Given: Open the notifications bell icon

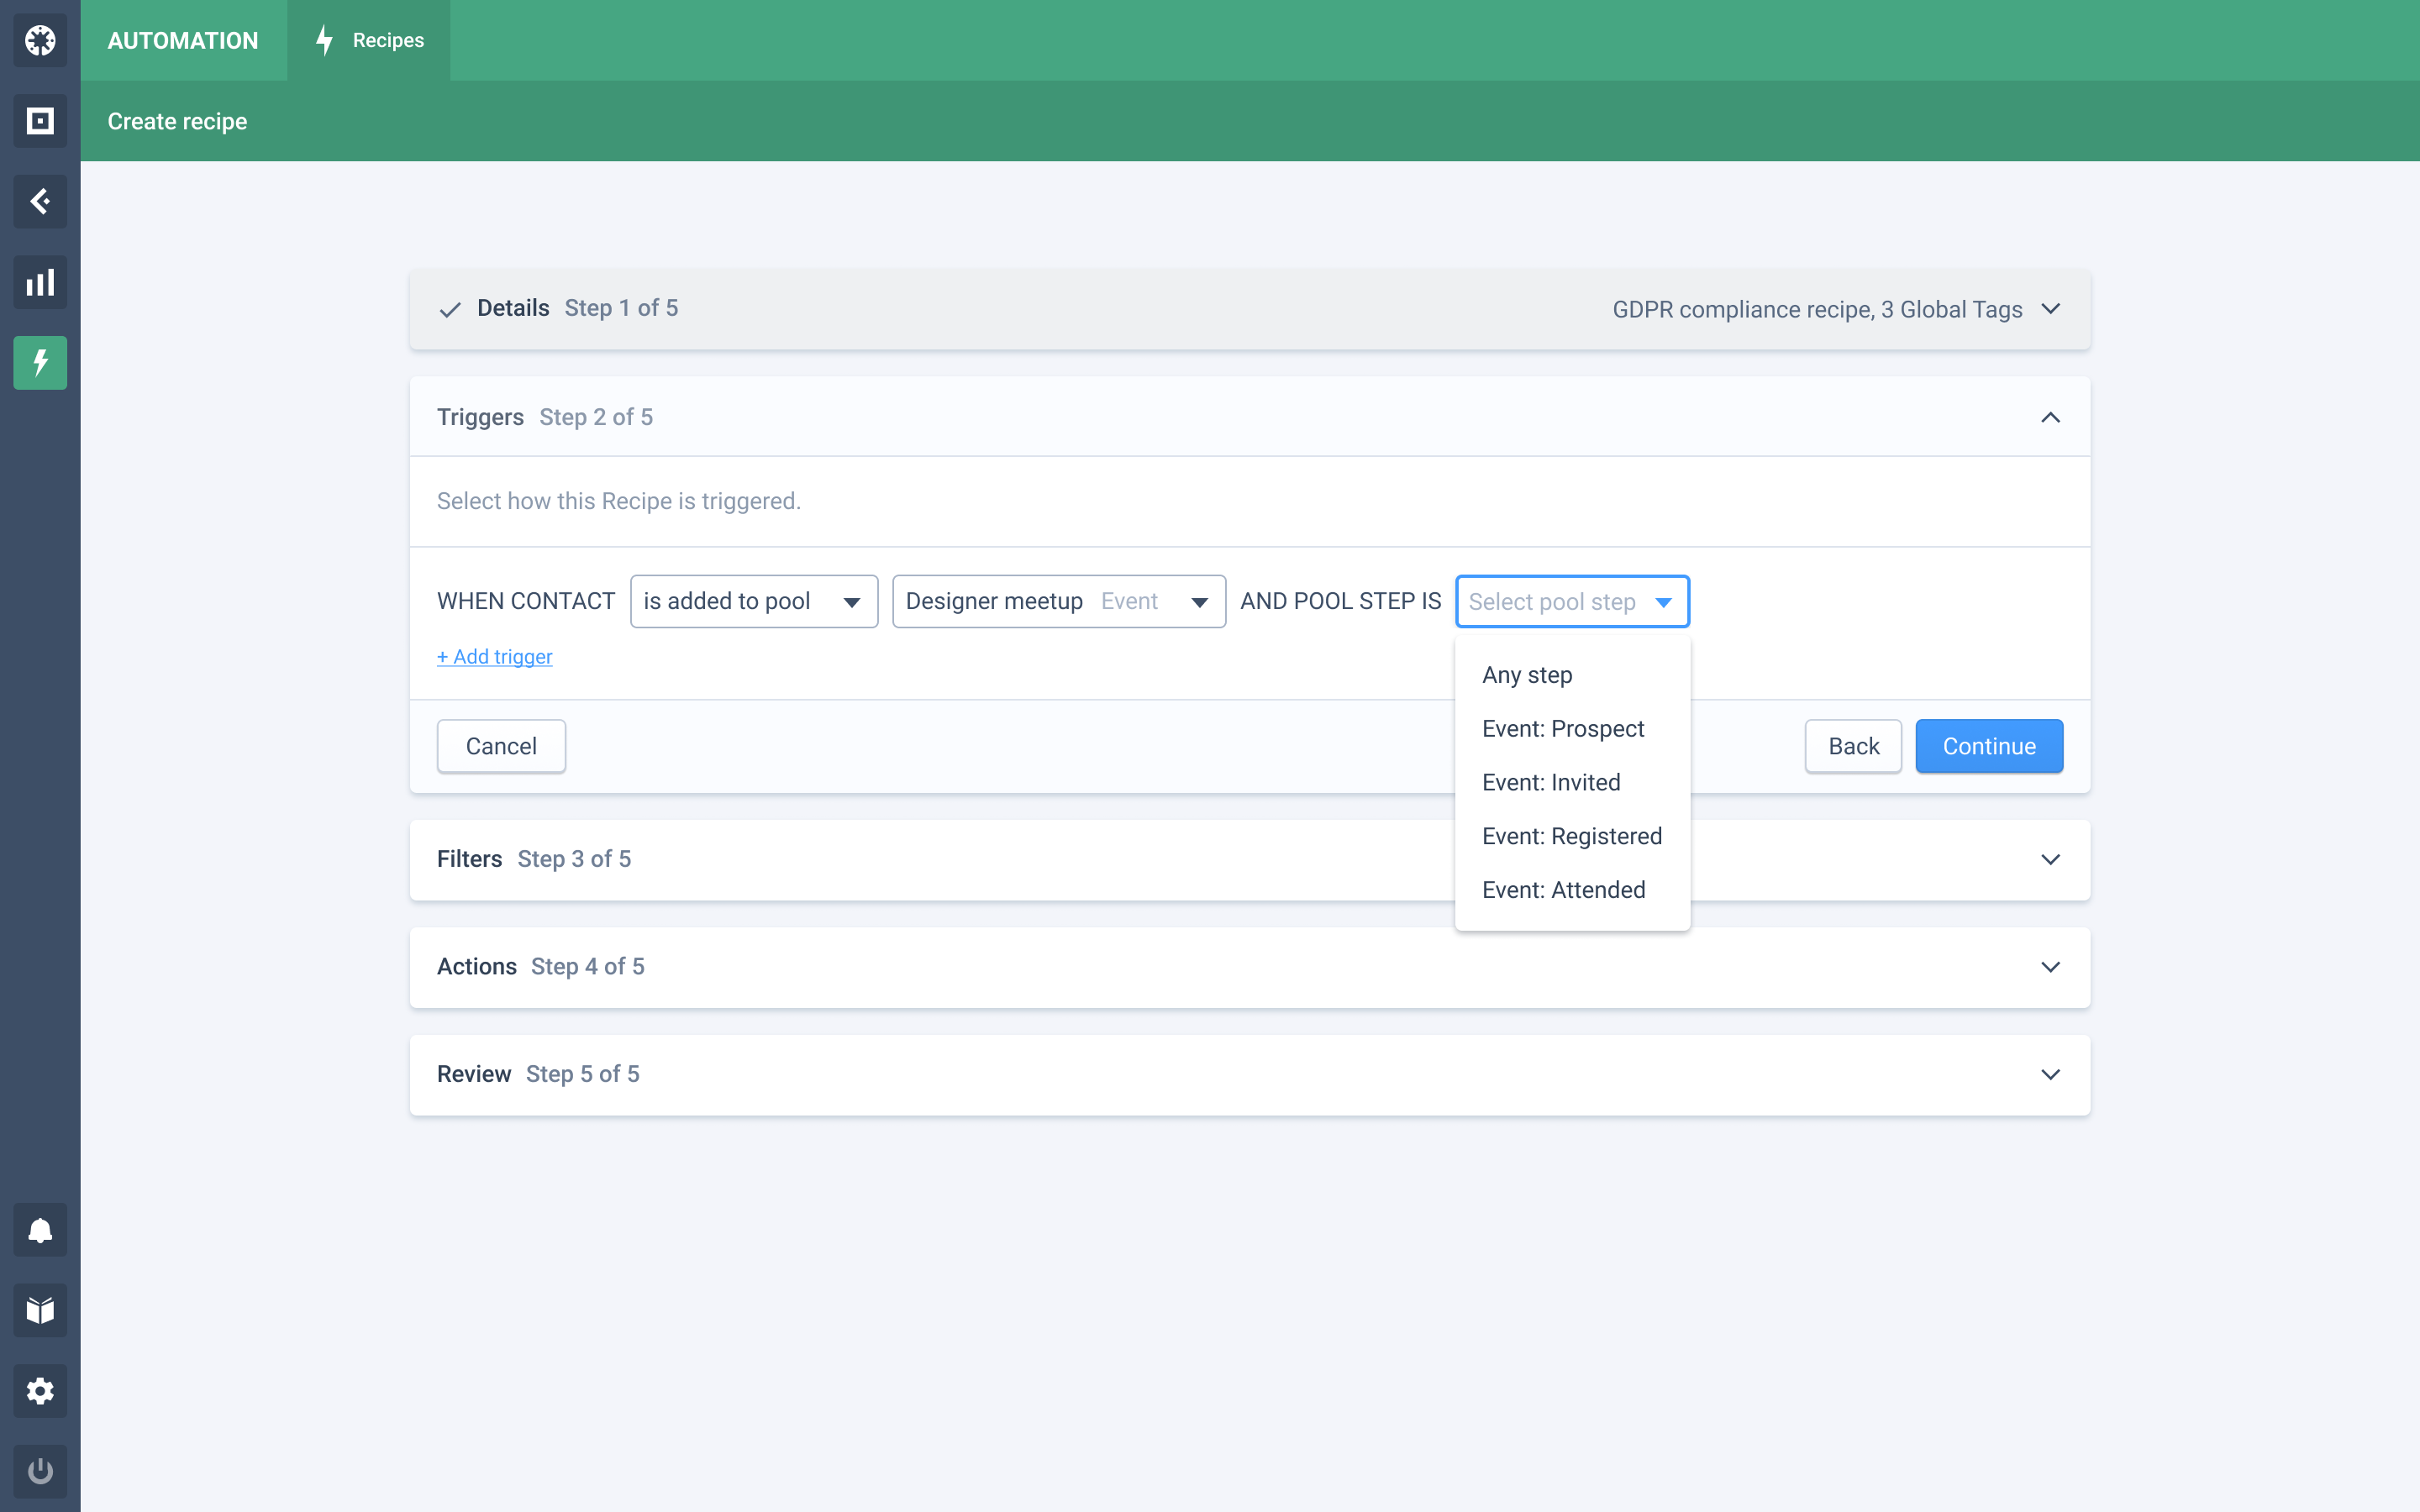Looking at the screenshot, I should point(40,1230).
